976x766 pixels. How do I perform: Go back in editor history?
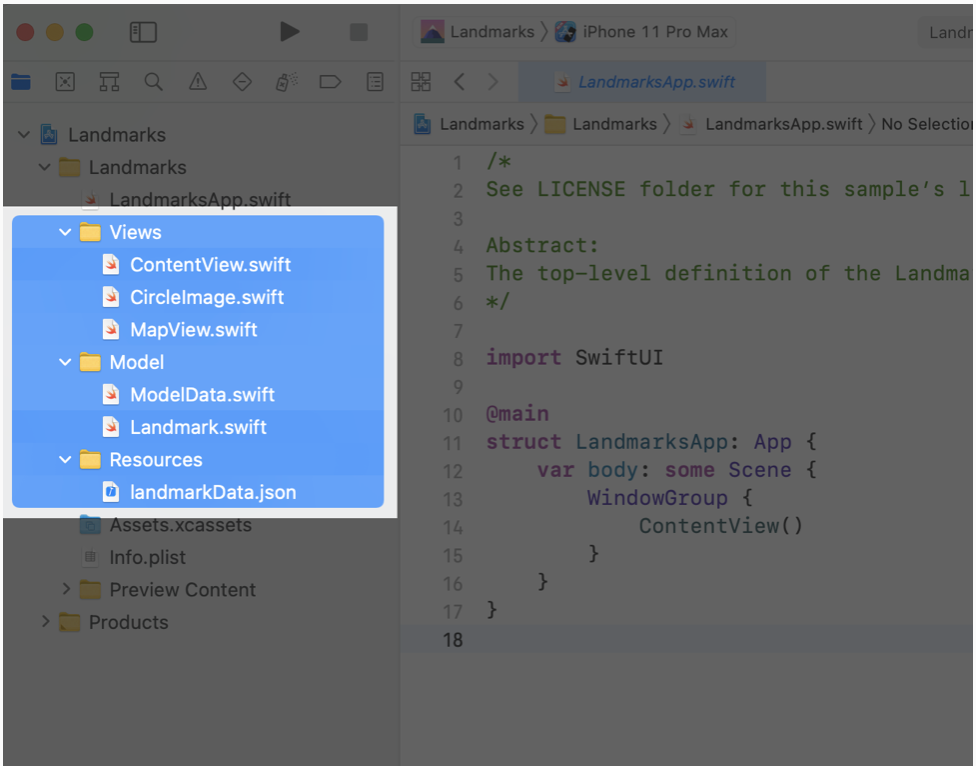pyautogui.click(x=459, y=82)
